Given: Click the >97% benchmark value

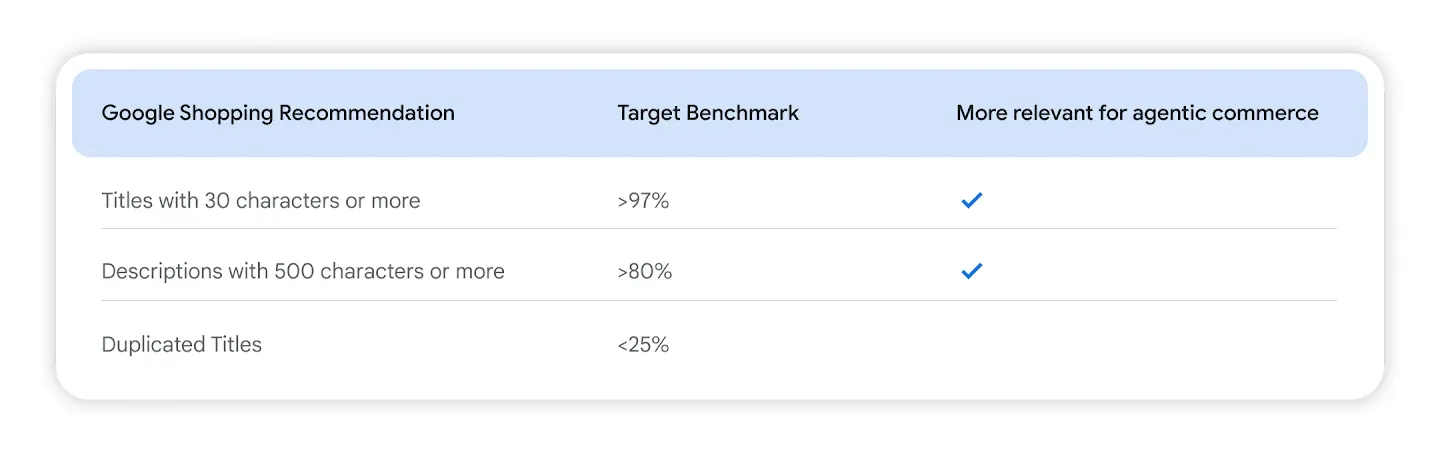Looking at the screenshot, I should point(643,200).
